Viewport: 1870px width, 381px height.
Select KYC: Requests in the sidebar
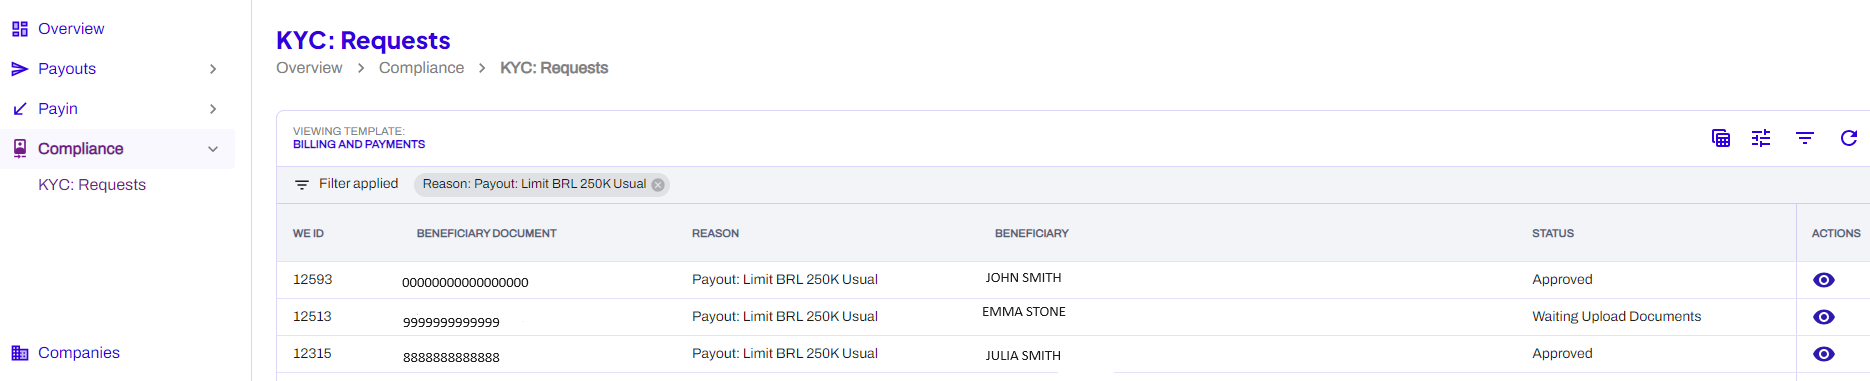tap(92, 185)
